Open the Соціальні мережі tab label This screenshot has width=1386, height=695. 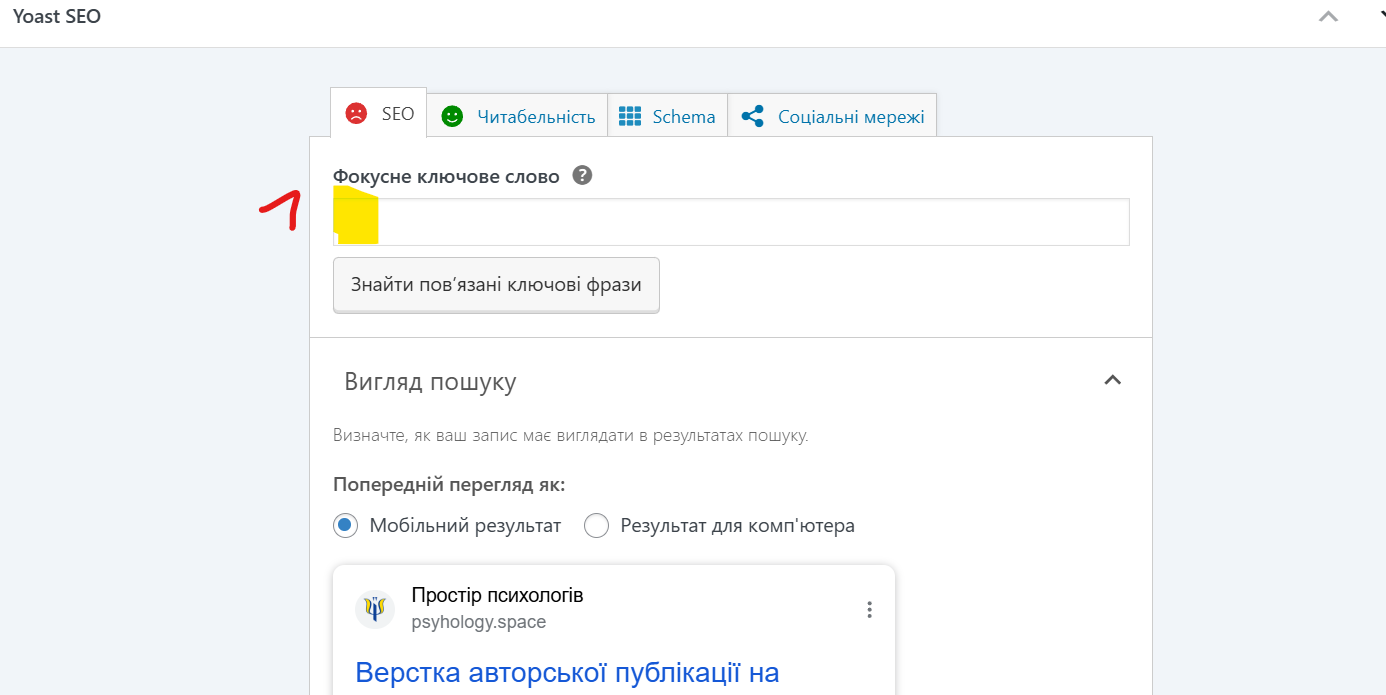tap(851, 117)
